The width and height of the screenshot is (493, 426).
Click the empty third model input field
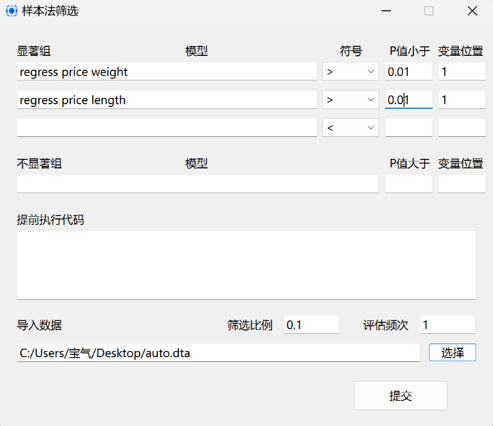(167, 128)
